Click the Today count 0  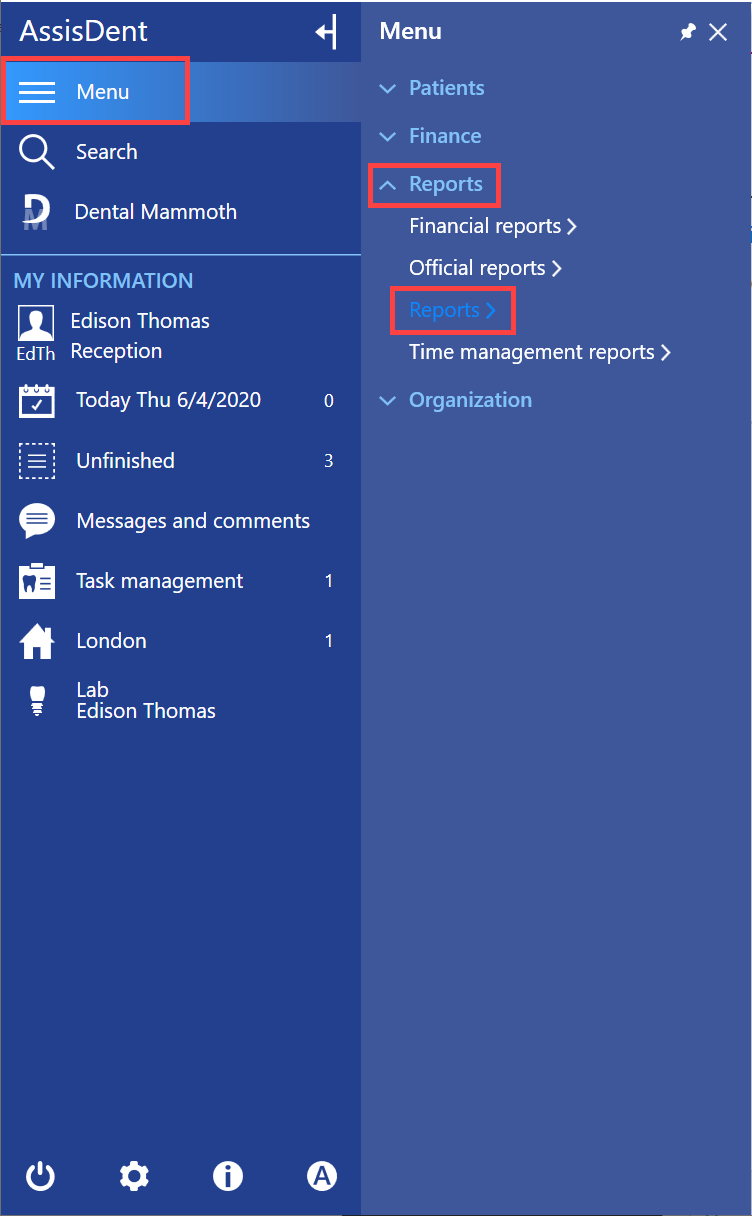(329, 401)
